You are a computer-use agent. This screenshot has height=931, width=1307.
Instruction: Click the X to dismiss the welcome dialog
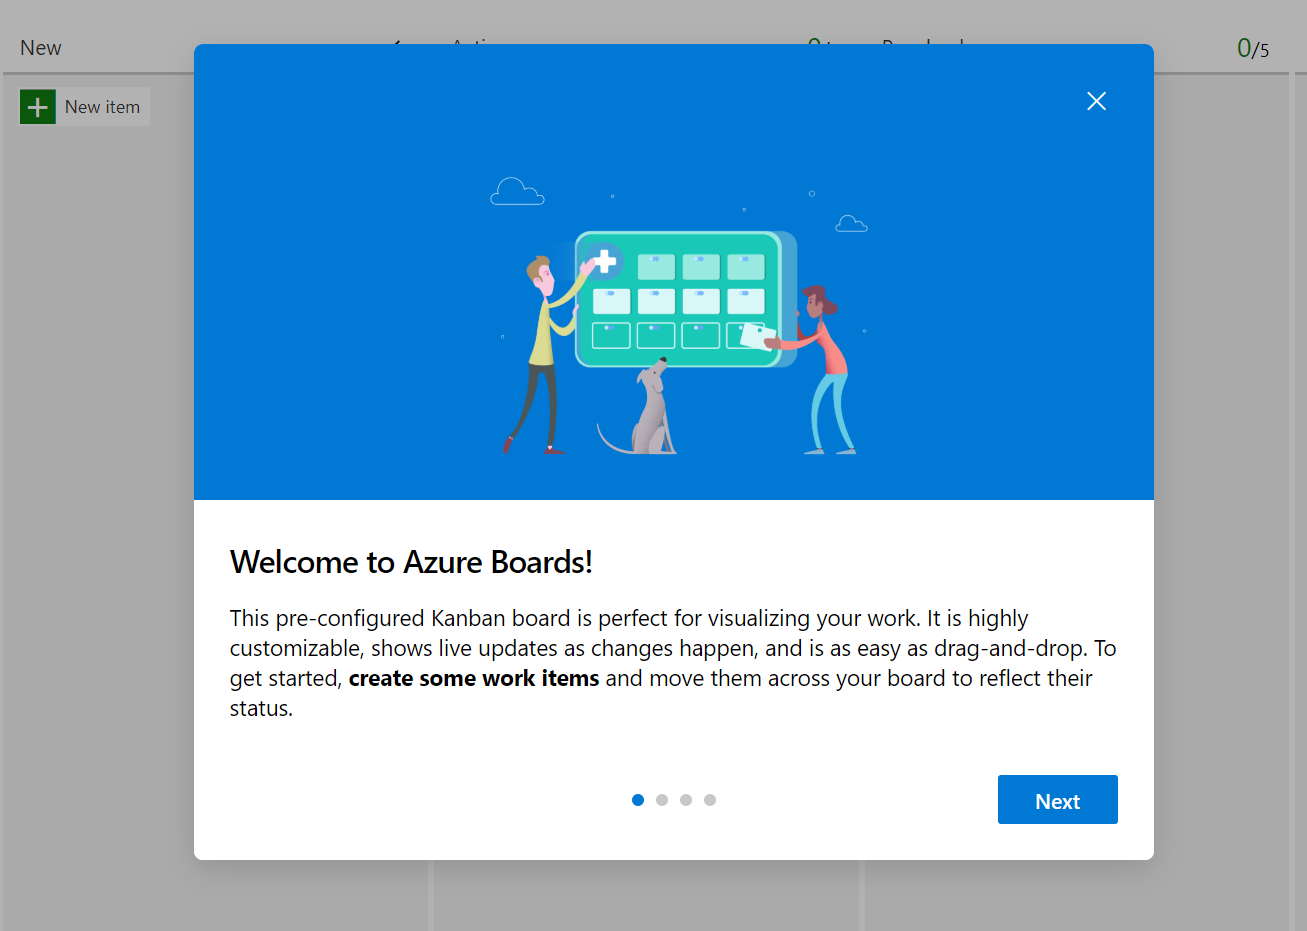pyautogui.click(x=1096, y=101)
